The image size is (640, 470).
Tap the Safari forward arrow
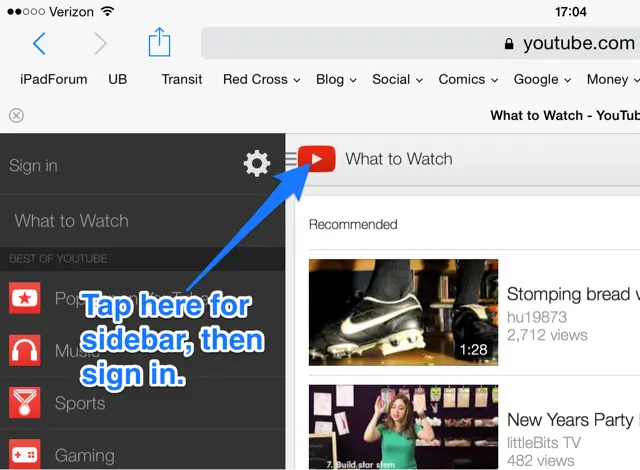(100, 43)
